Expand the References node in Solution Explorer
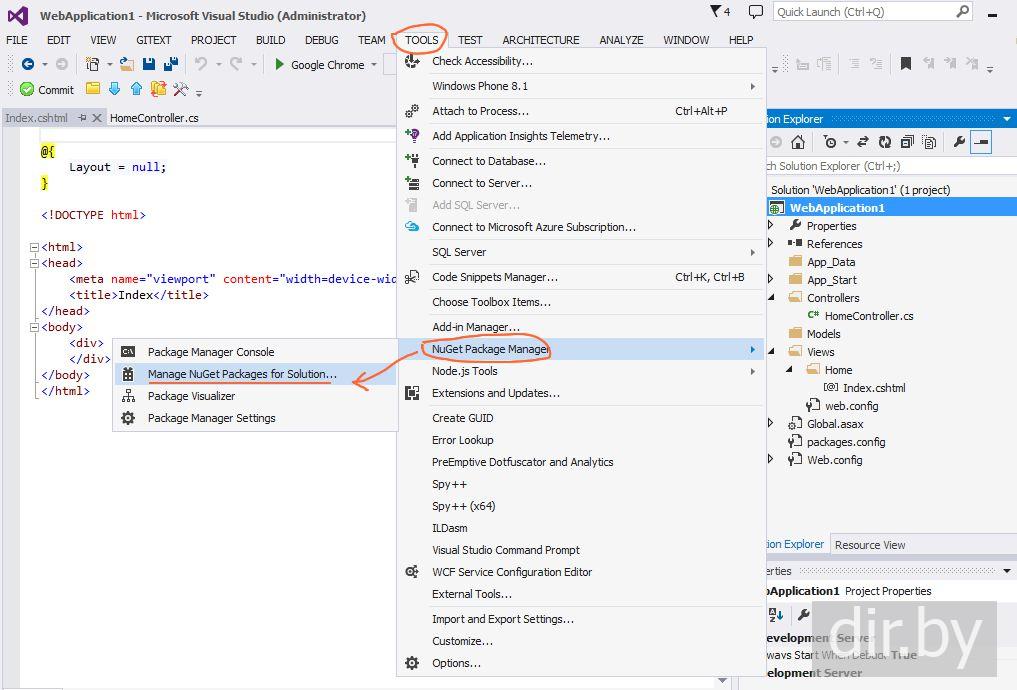Image resolution: width=1017 pixels, height=690 pixels. pyautogui.click(x=771, y=244)
